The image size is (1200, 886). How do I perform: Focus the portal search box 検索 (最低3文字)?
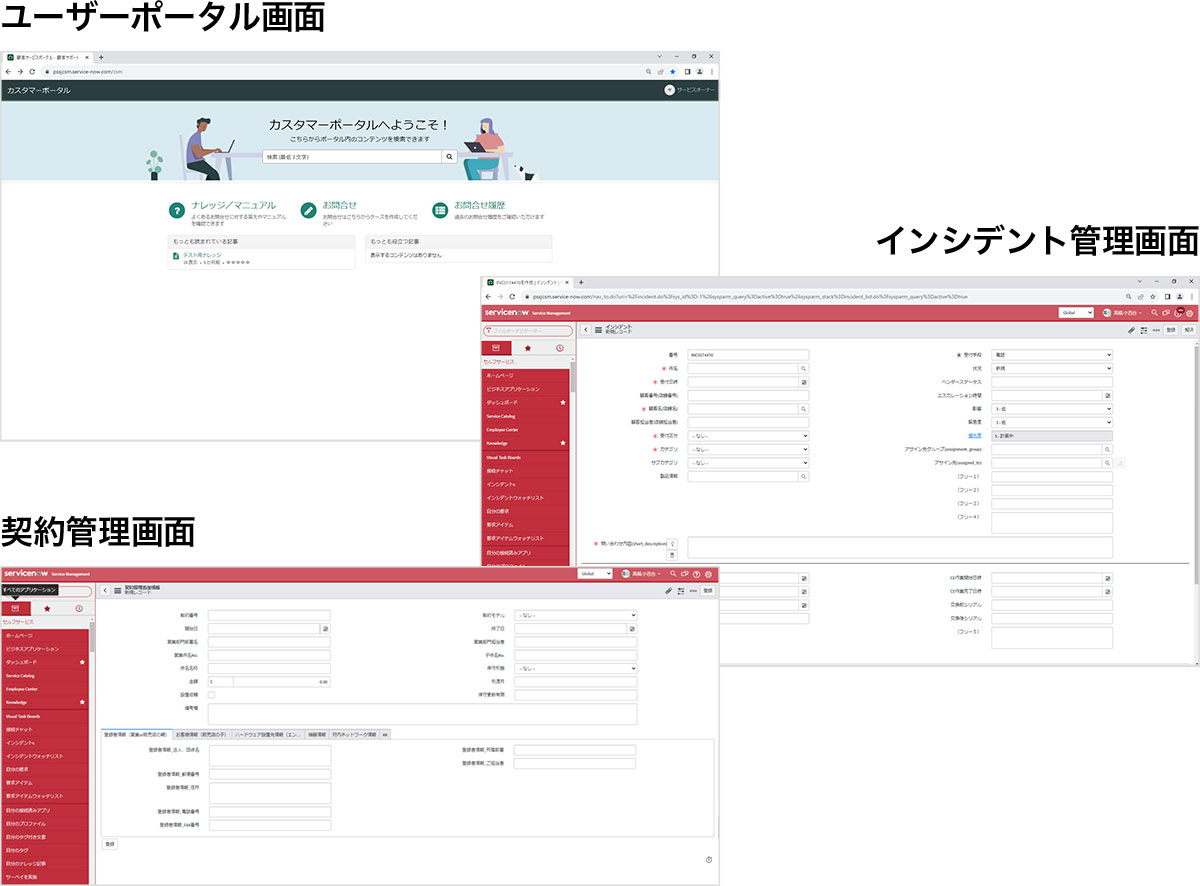352,157
